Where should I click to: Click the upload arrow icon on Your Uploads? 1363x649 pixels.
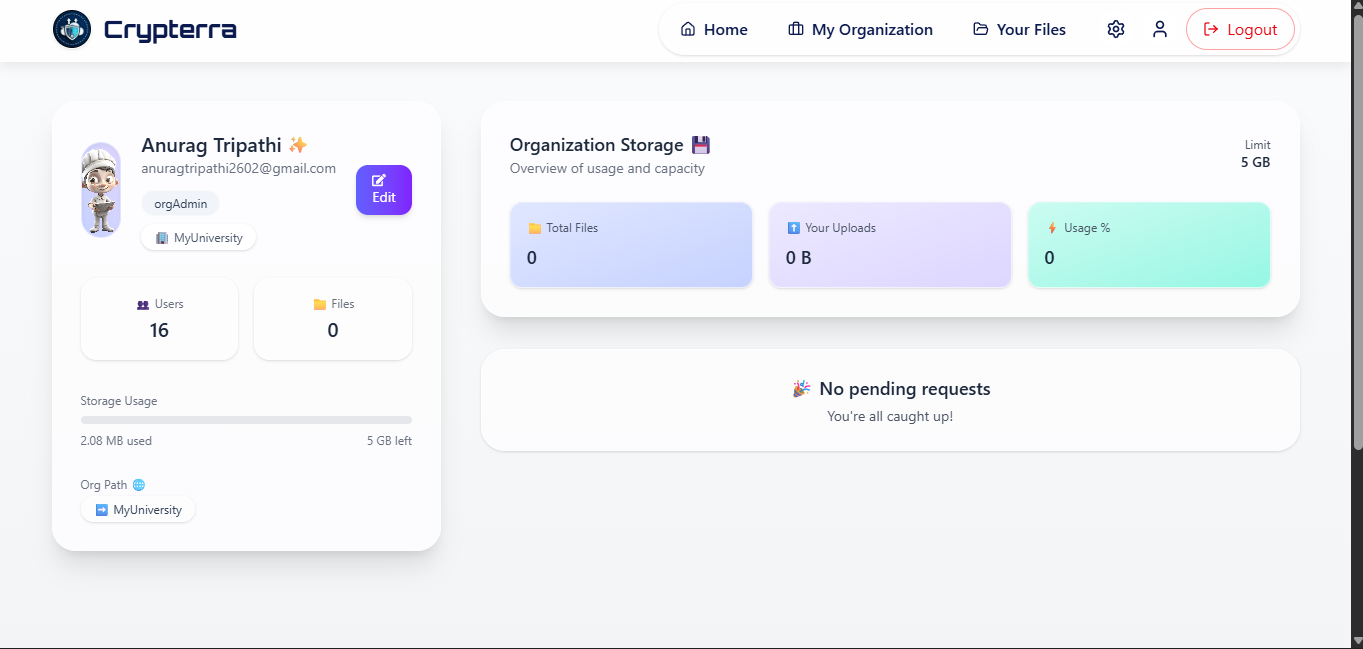point(794,228)
